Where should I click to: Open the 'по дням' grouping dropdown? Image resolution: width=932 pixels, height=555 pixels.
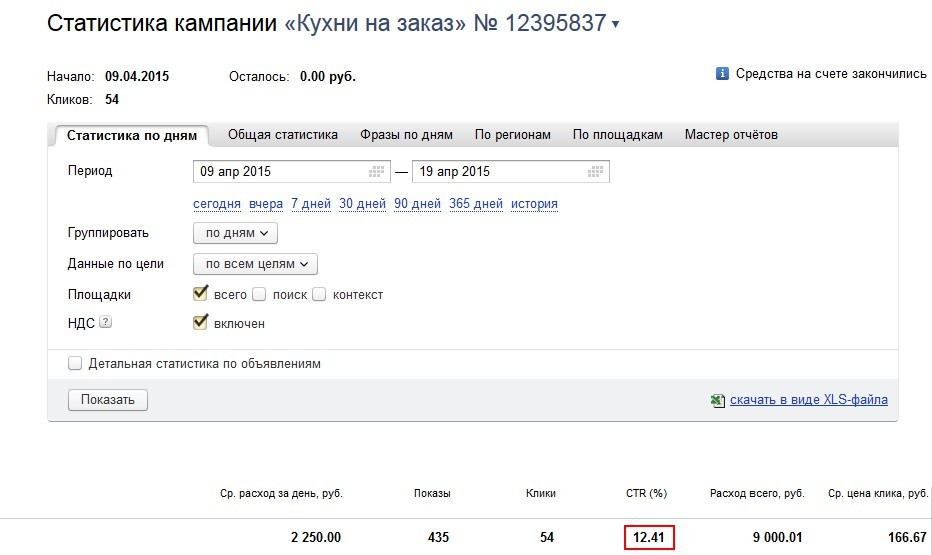[x=235, y=233]
